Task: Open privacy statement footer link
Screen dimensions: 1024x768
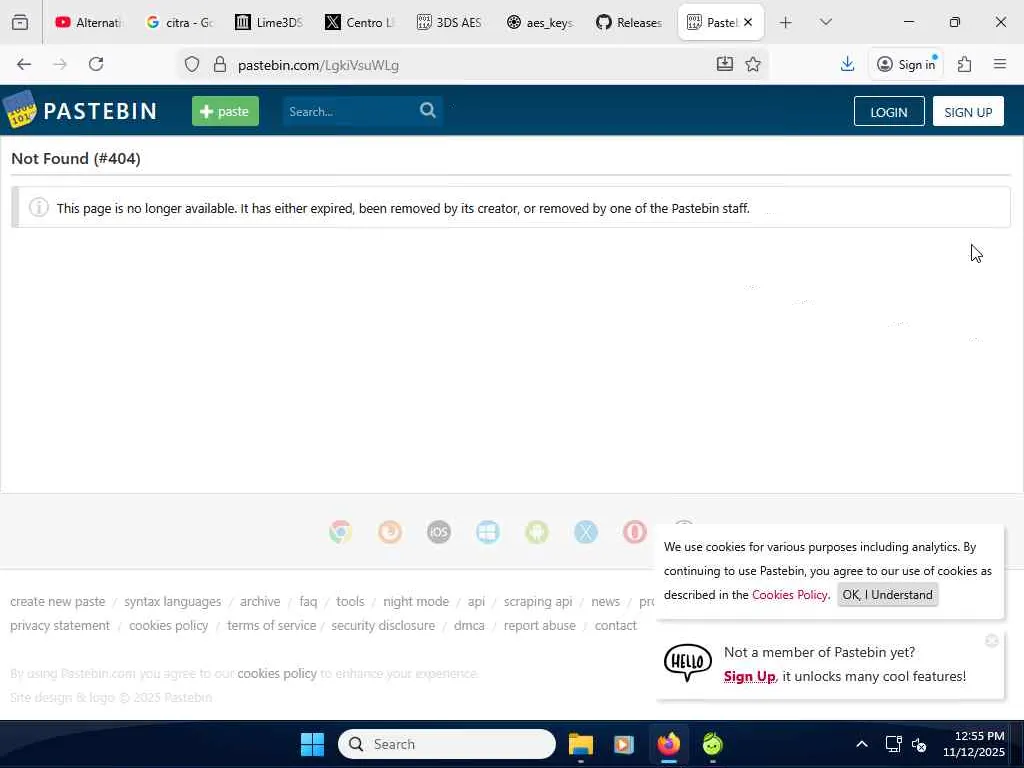Action: (60, 626)
